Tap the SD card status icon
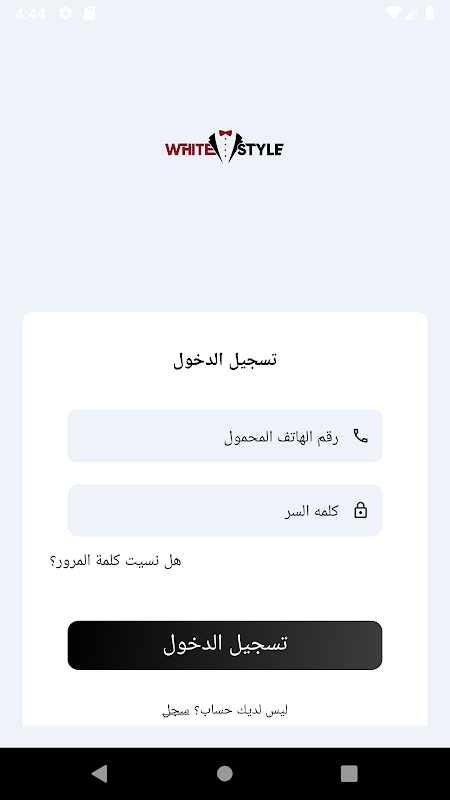 pyautogui.click(x=90, y=13)
